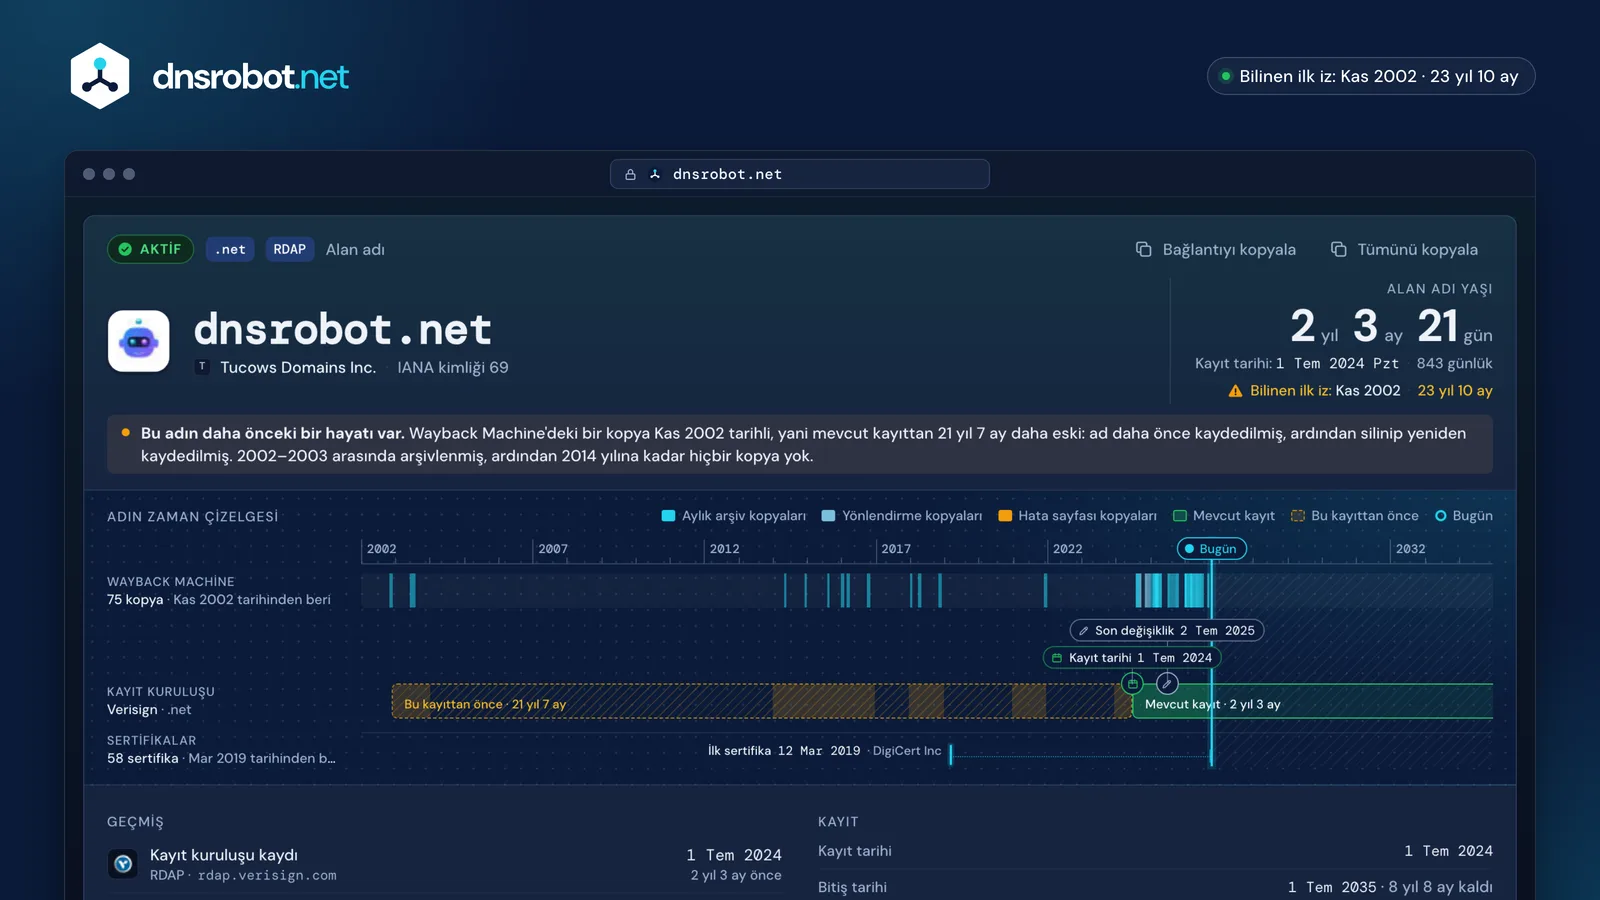Click the robot favicon beside dnsrobot.net heading
The height and width of the screenshot is (900, 1600).
[138, 341]
